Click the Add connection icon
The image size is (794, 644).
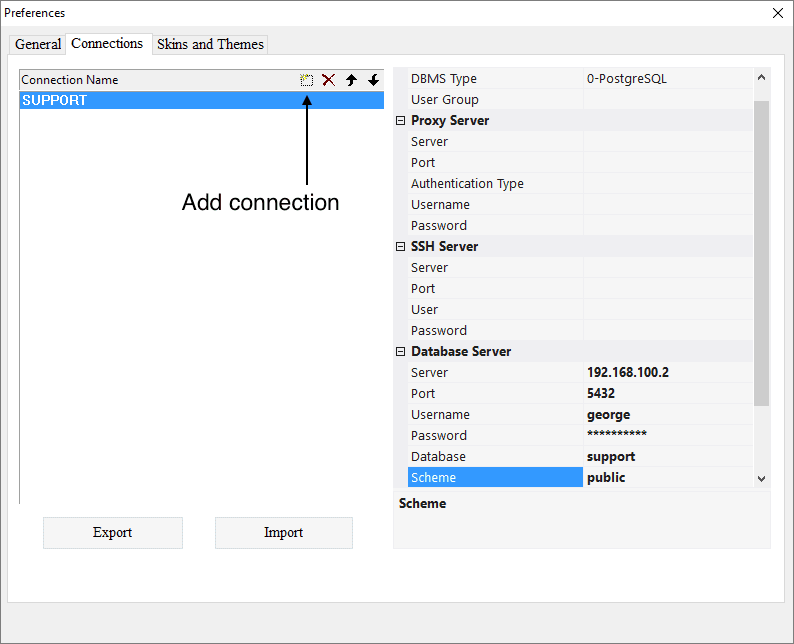(x=307, y=80)
